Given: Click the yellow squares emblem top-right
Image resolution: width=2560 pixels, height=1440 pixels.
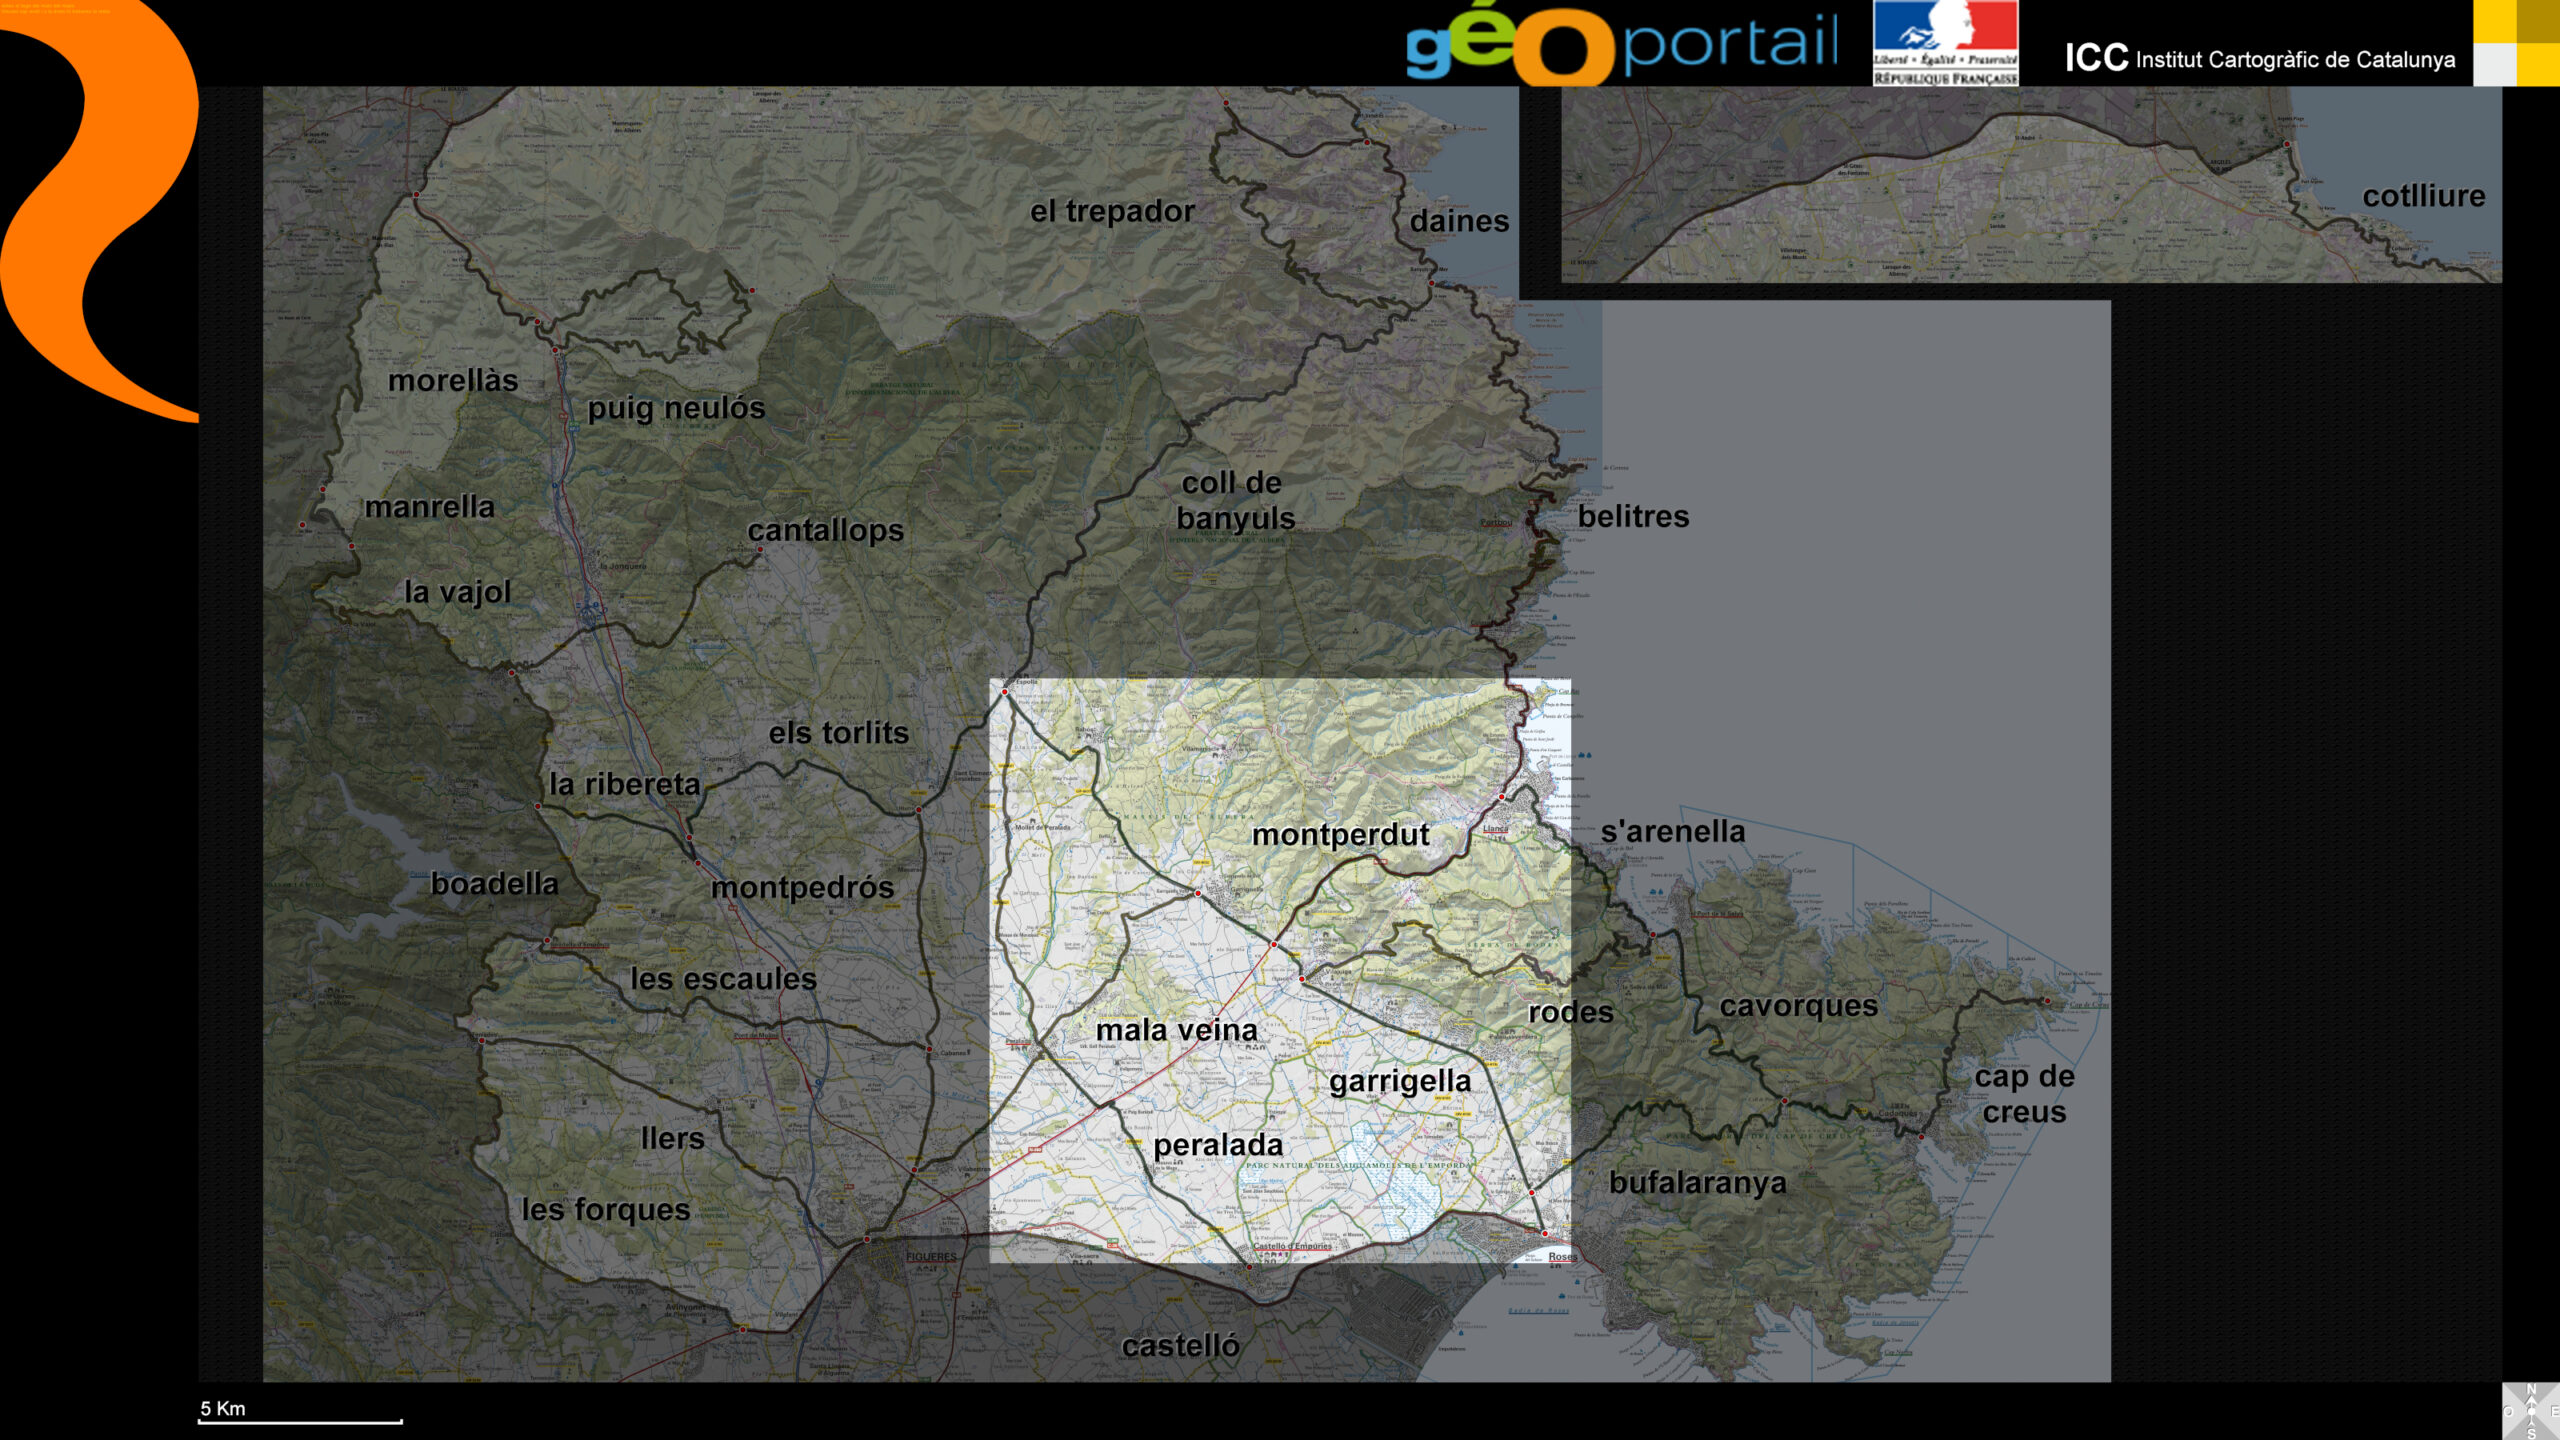Looking at the screenshot, I should click(2516, 43).
